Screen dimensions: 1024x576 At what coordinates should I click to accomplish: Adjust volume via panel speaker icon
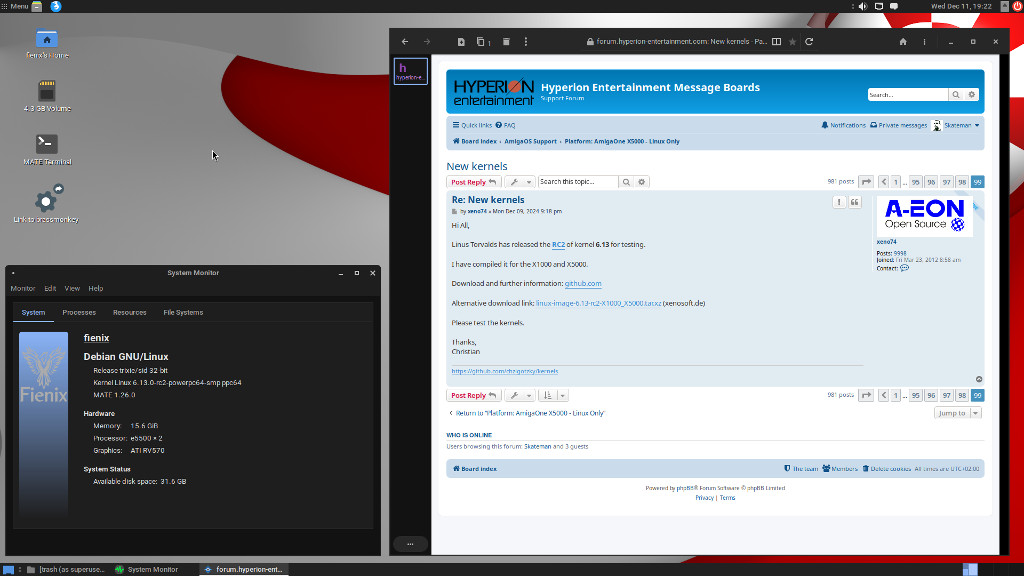pos(863,6)
